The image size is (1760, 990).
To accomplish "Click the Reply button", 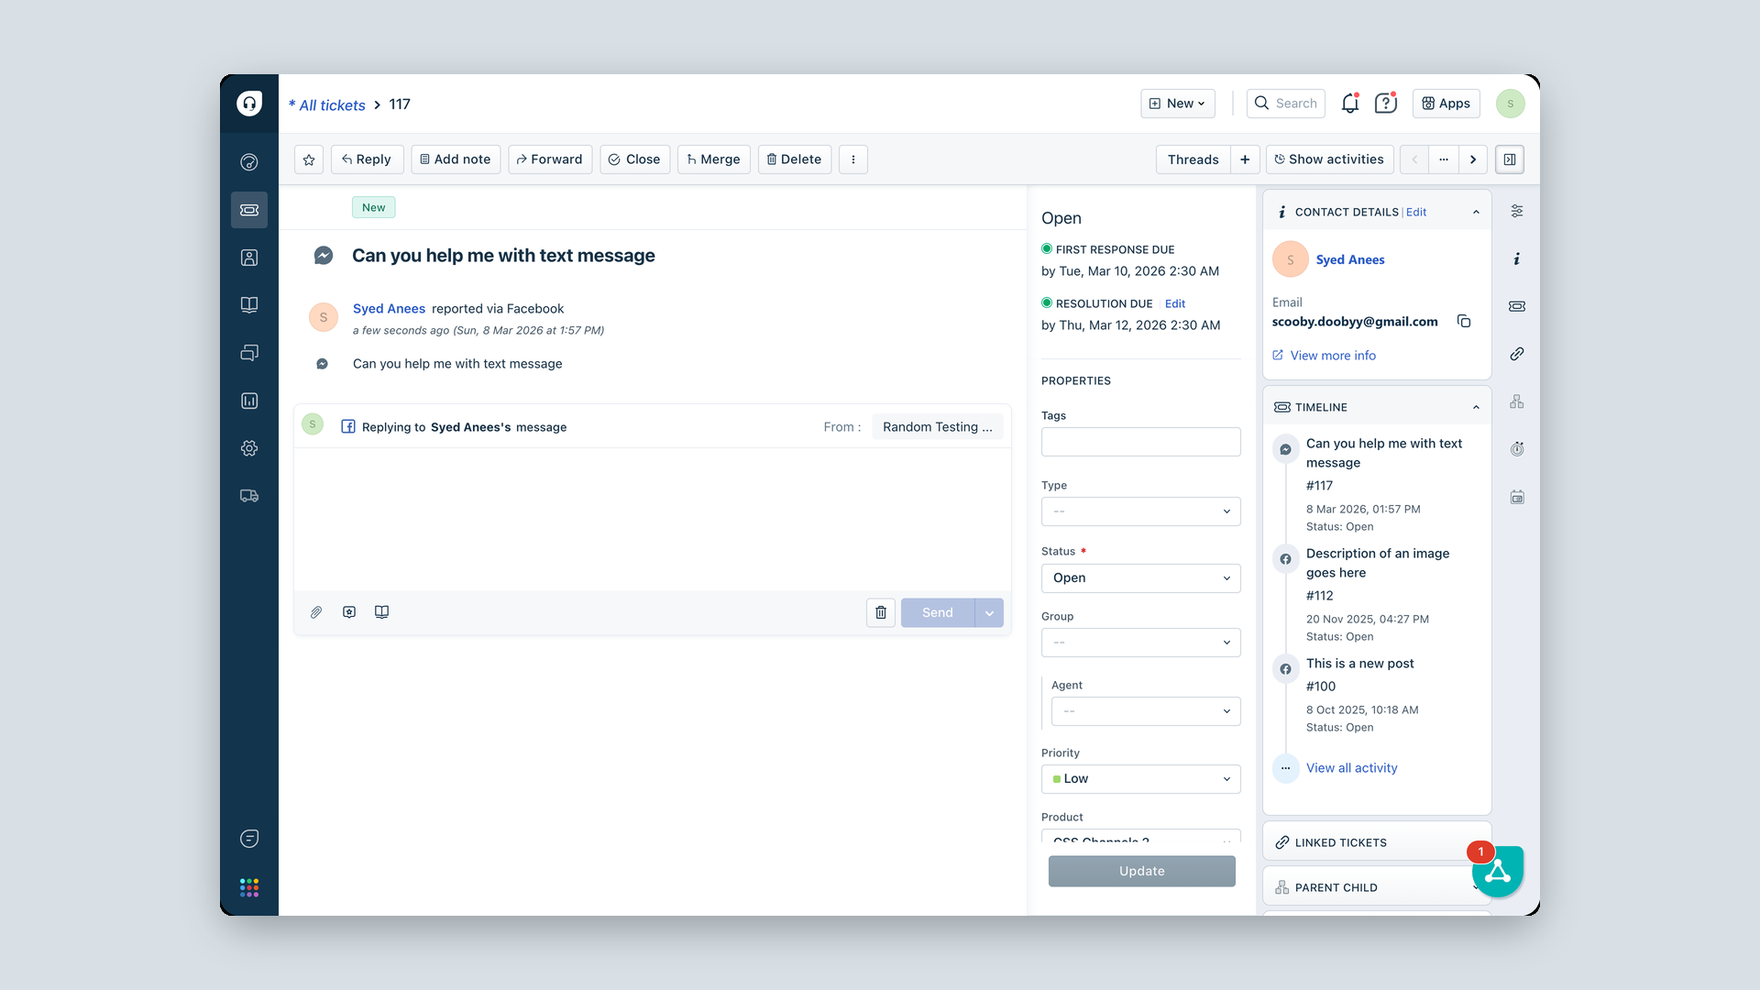I will tap(367, 159).
